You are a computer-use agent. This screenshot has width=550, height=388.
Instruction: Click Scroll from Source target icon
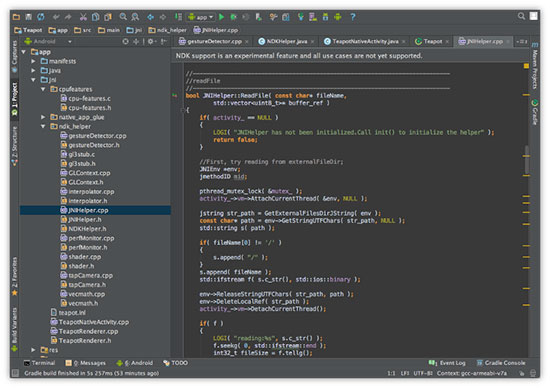[x=125, y=41]
